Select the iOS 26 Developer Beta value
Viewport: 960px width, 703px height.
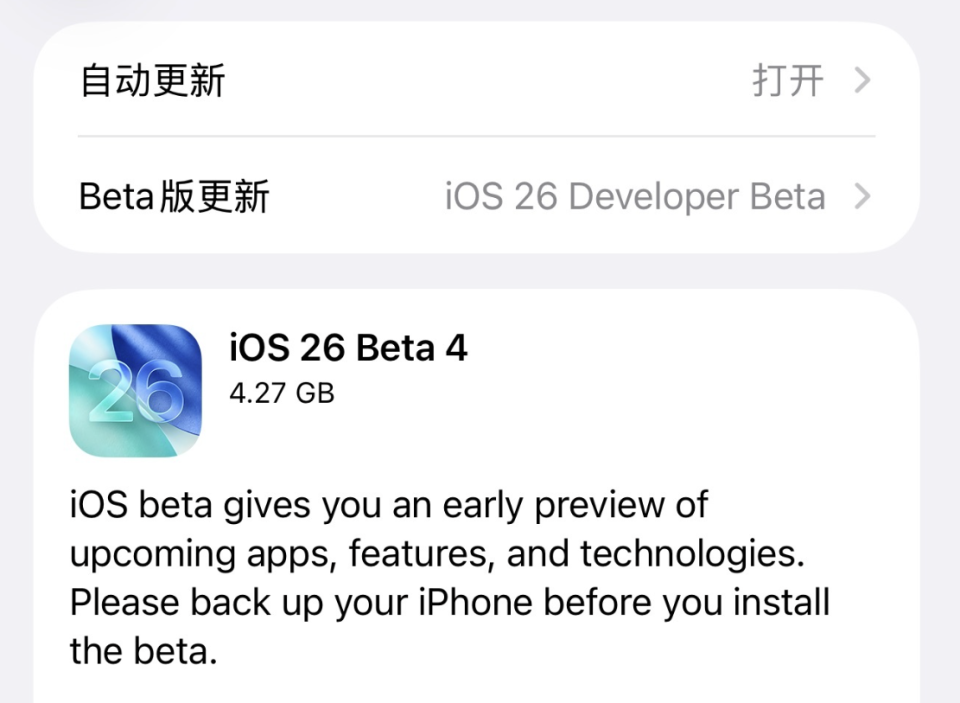(635, 197)
